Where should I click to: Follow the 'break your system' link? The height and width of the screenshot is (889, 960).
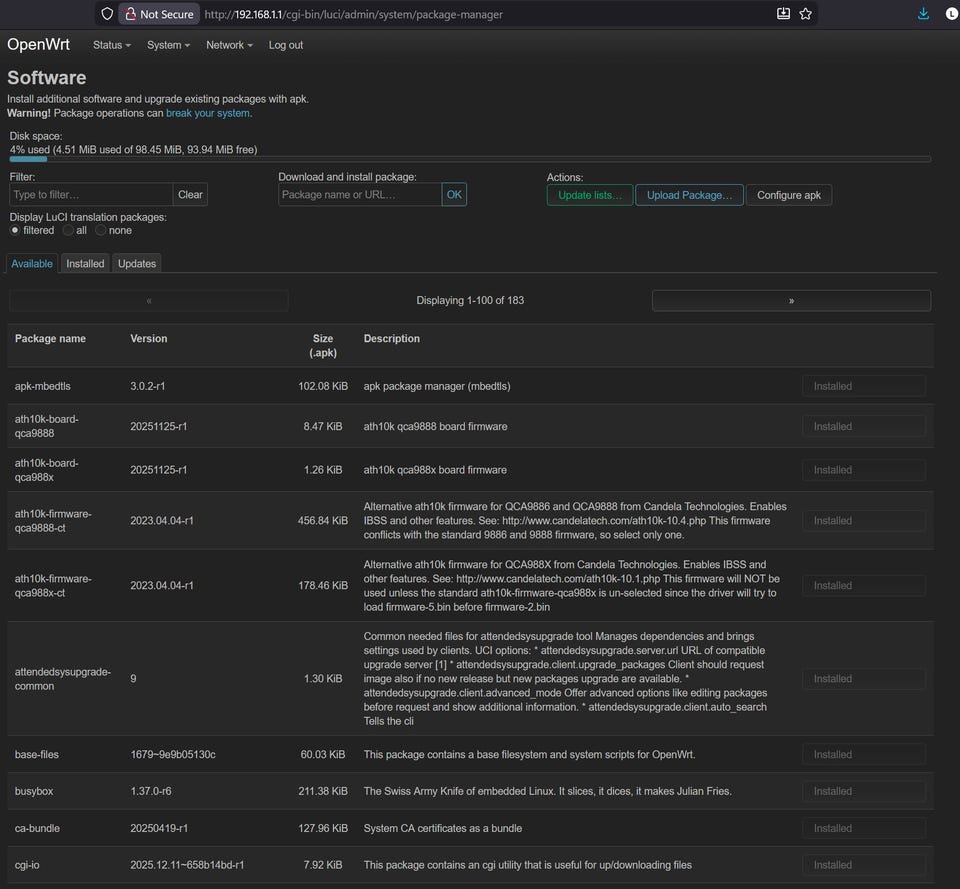tap(208, 113)
